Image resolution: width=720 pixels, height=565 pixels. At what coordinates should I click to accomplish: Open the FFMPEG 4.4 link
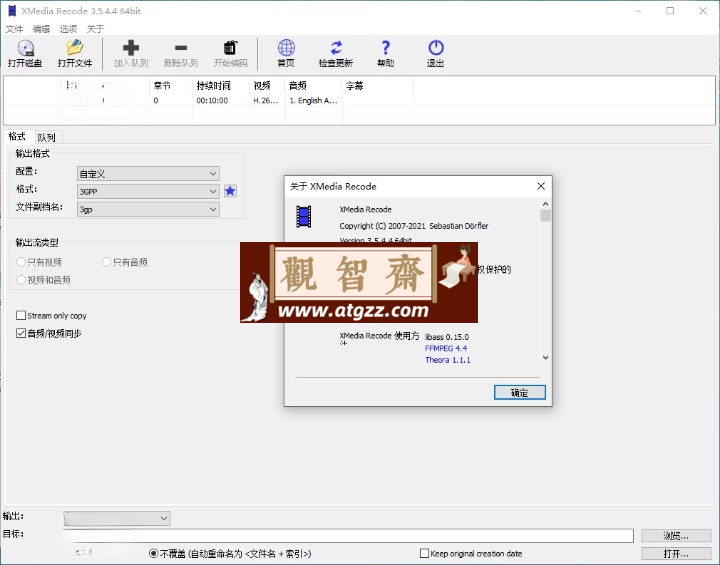click(x=446, y=348)
